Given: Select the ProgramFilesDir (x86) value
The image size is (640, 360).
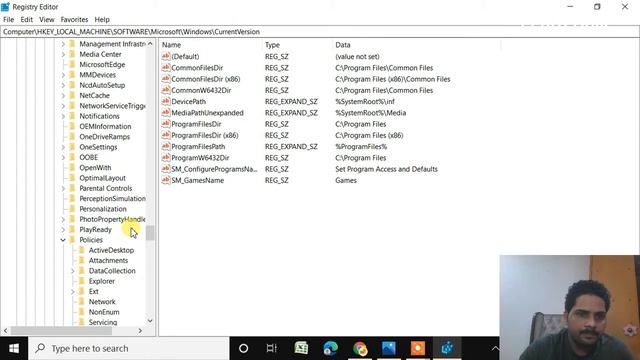Looking at the screenshot, I should point(205,135).
